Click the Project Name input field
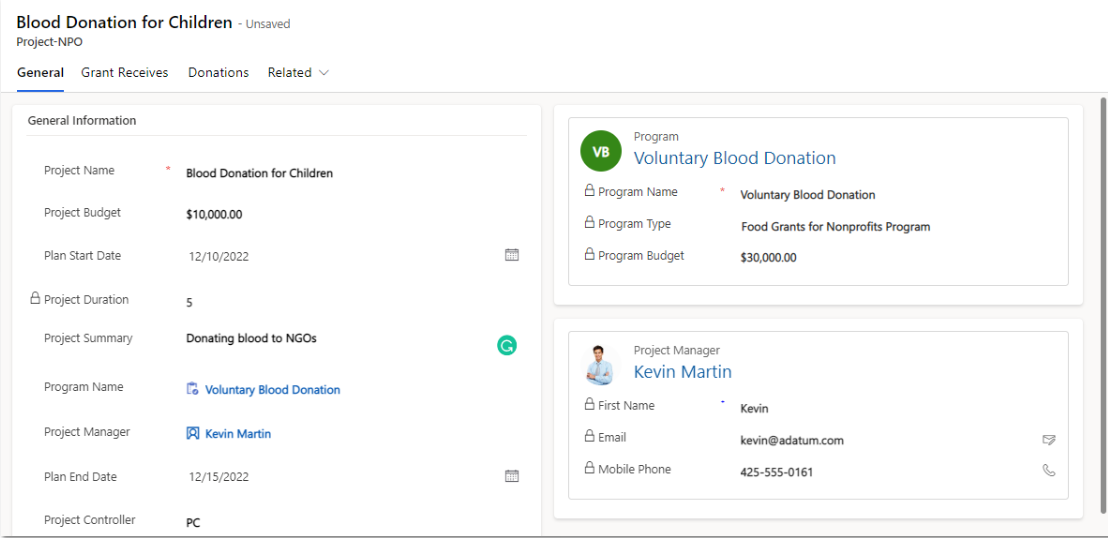The height and width of the screenshot is (538, 1108). click(340, 173)
